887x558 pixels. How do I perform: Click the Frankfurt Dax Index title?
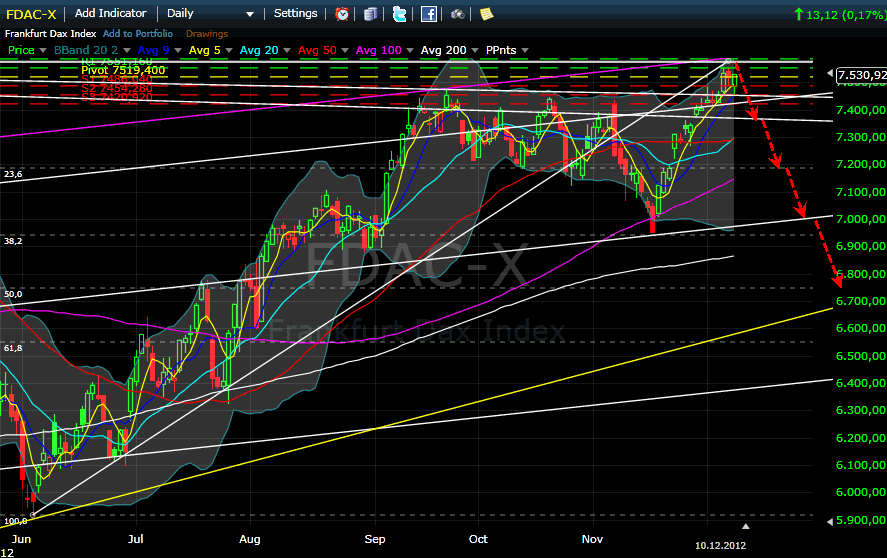click(50, 33)
